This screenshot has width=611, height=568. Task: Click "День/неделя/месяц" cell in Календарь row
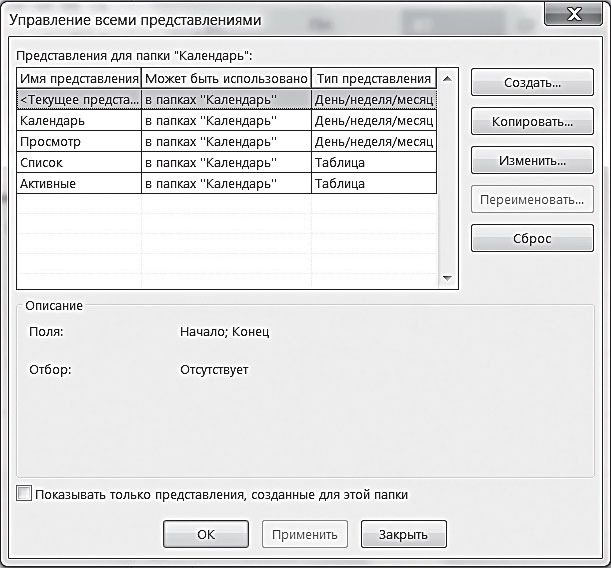tap(374, 120)
